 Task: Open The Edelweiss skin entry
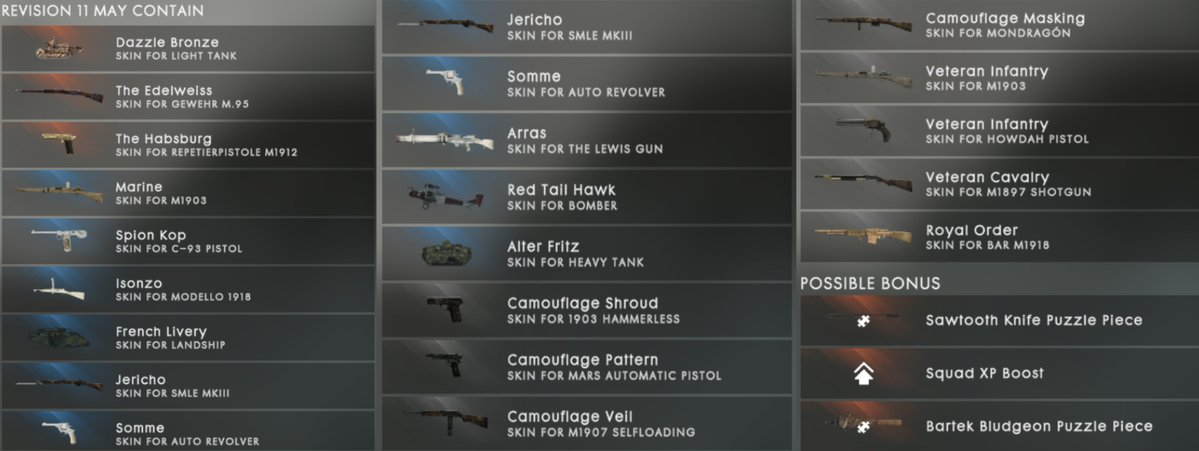click(x=188, y=96)
